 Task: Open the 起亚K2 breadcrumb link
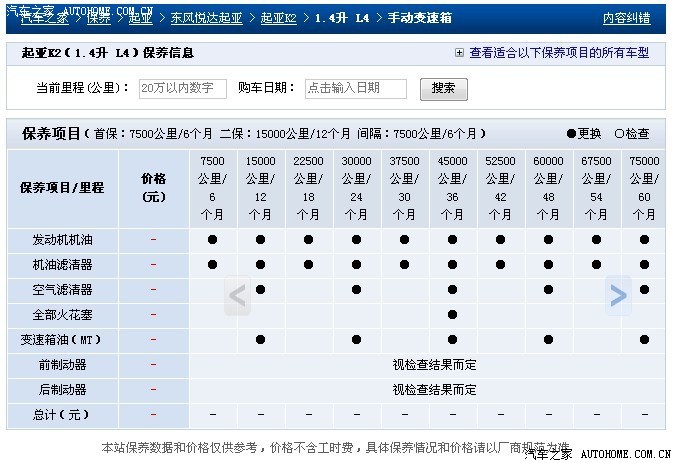pyautogui.click(x=278, y=18)
